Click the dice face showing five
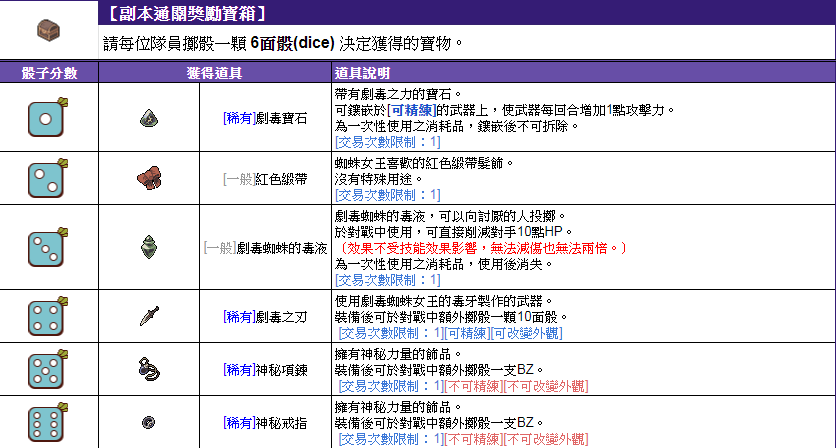This screenshot has width=836, height=448. pos(48,370)
